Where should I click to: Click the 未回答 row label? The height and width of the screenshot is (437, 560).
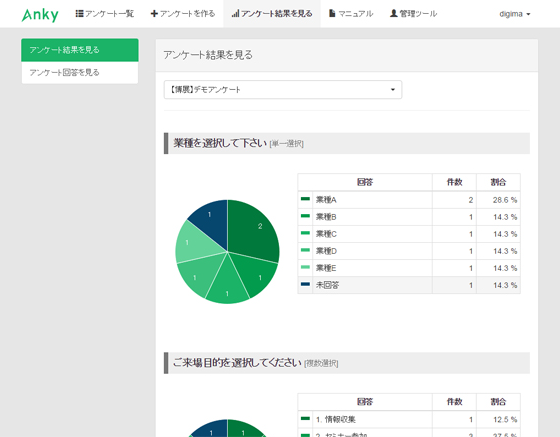pos(328,286)
